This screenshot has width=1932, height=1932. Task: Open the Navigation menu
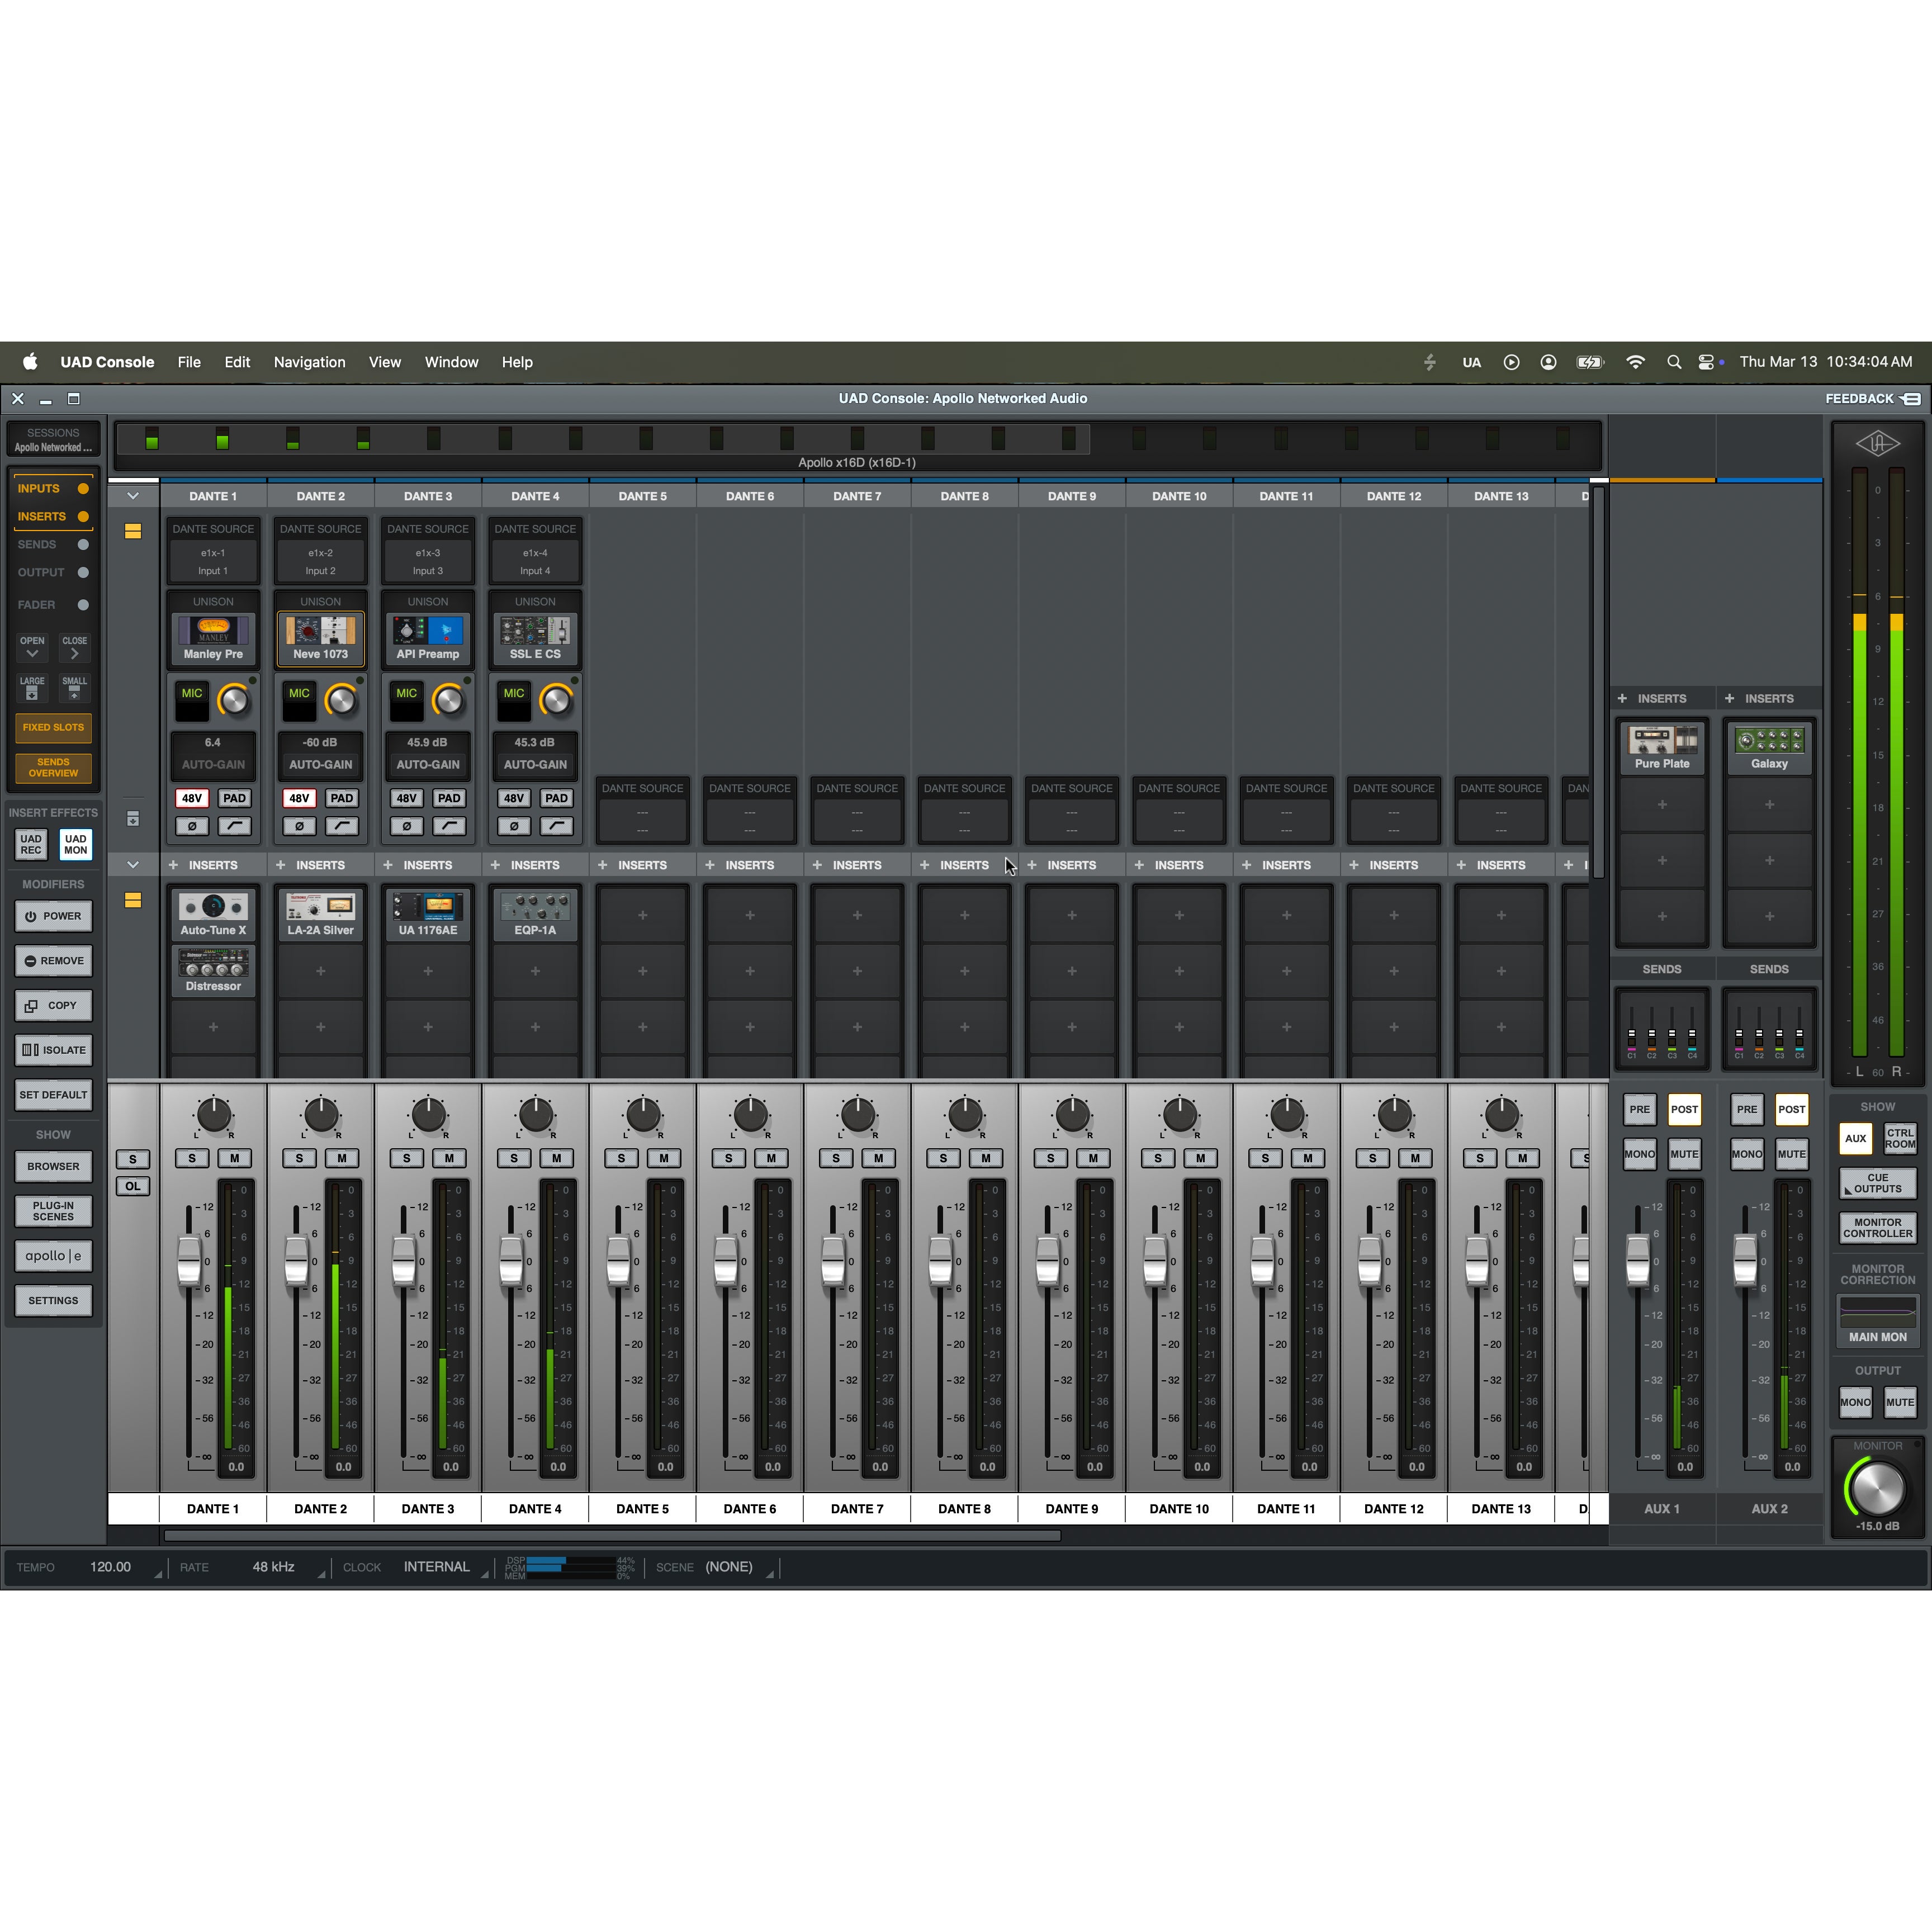click(309, 362)
